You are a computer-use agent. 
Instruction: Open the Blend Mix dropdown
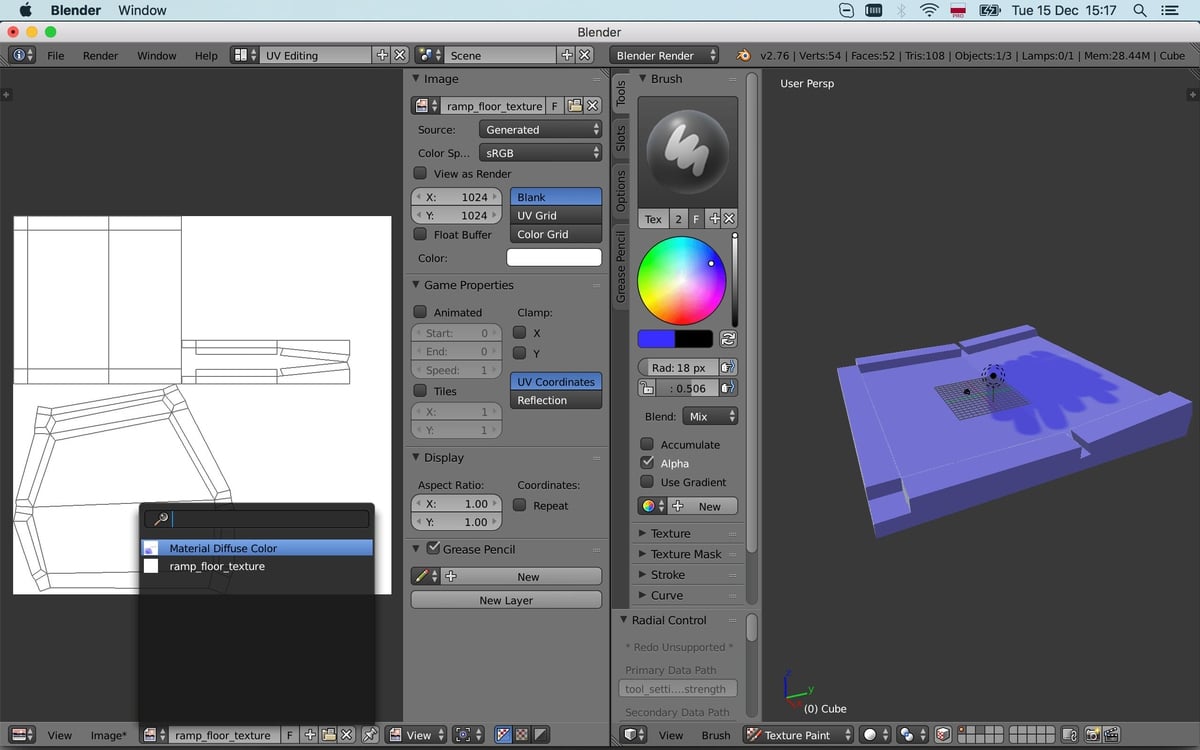point(710,416)
